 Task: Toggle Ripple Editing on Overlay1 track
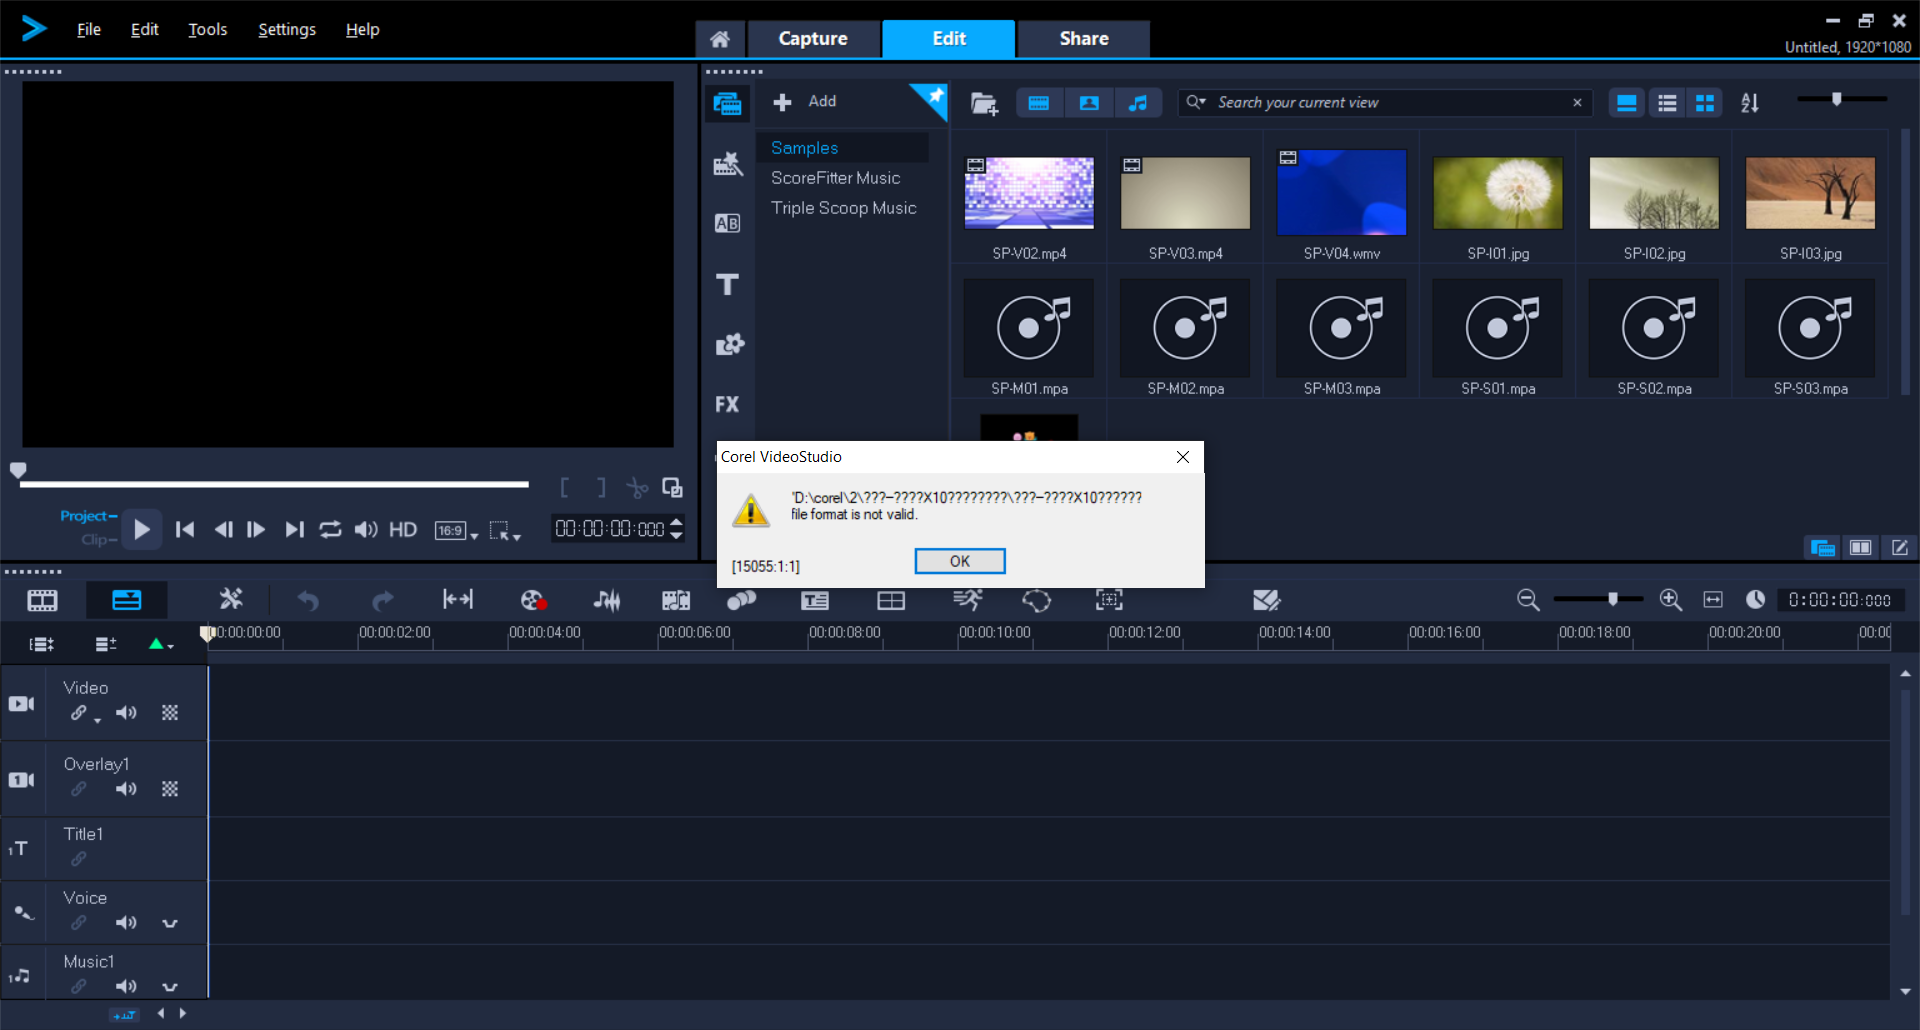click(79, 789)
